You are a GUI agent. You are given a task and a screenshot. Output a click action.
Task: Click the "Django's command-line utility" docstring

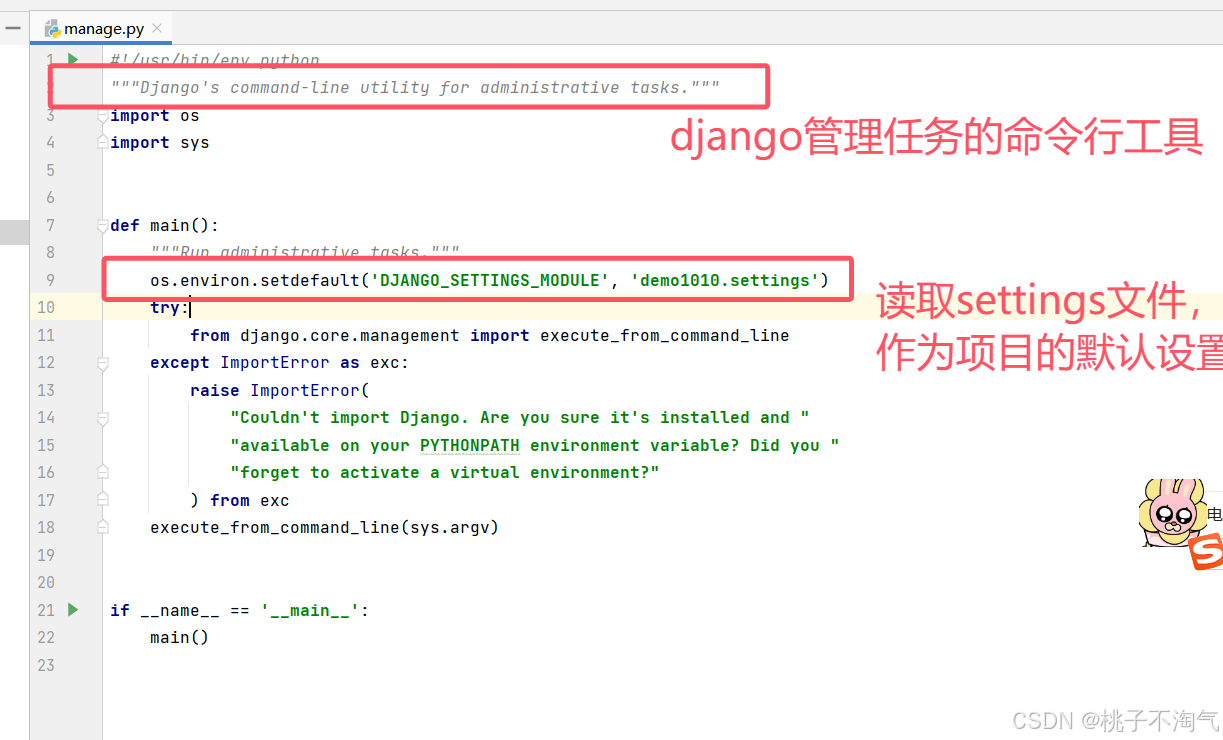[415, 88]
